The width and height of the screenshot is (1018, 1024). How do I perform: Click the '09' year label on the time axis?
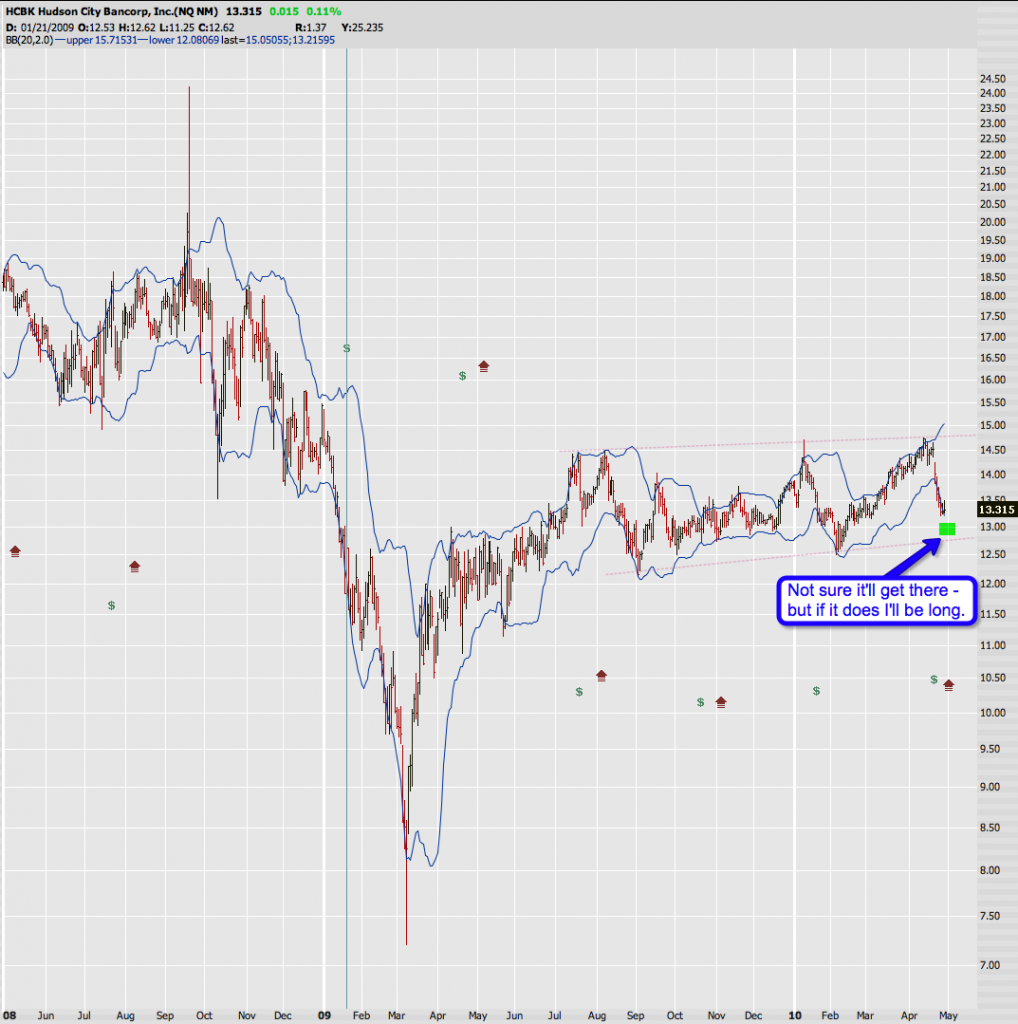[x=323, y=1013]
